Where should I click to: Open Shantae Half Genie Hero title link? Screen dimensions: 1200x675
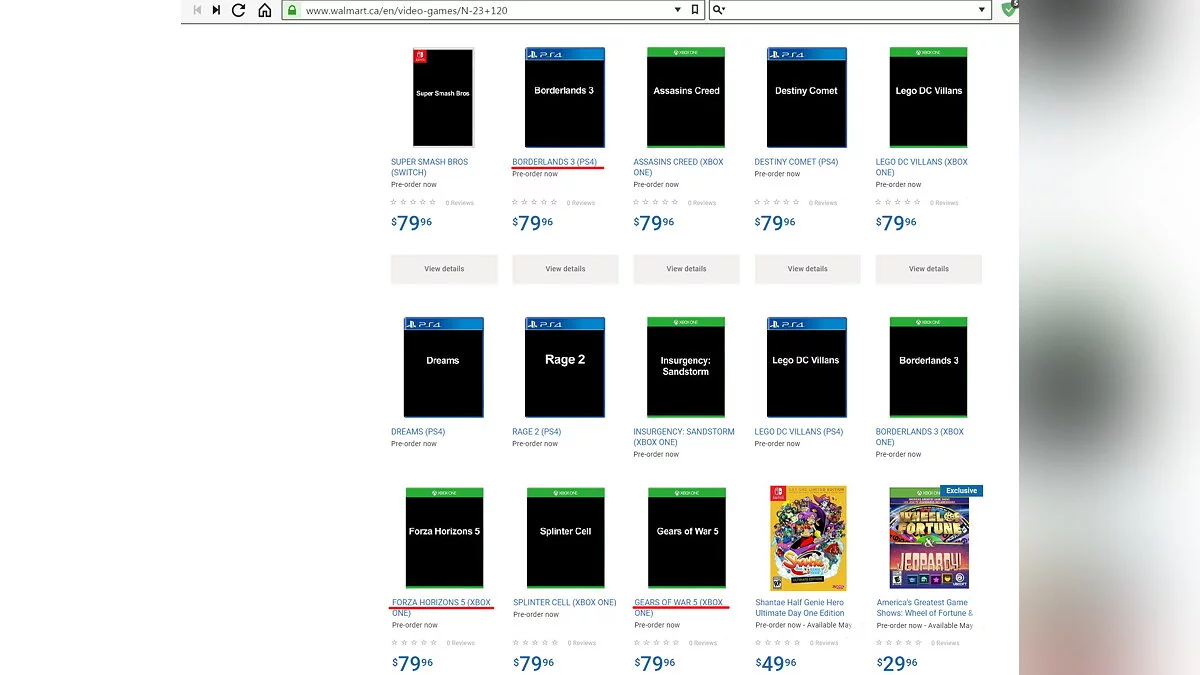click(800, 608)
